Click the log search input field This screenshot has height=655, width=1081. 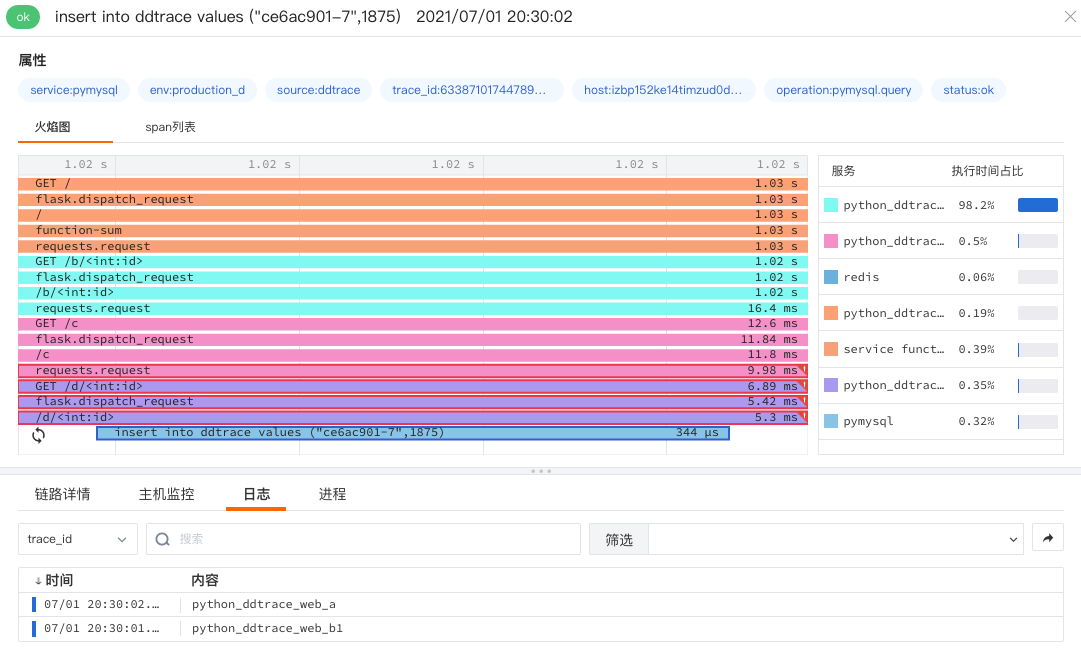click(363, 539)
